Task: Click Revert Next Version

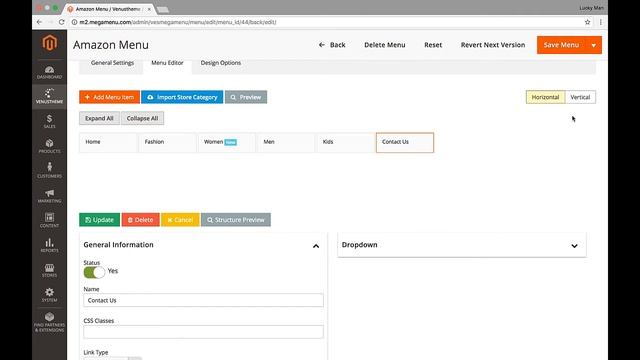Action: (x=493, y=45)
